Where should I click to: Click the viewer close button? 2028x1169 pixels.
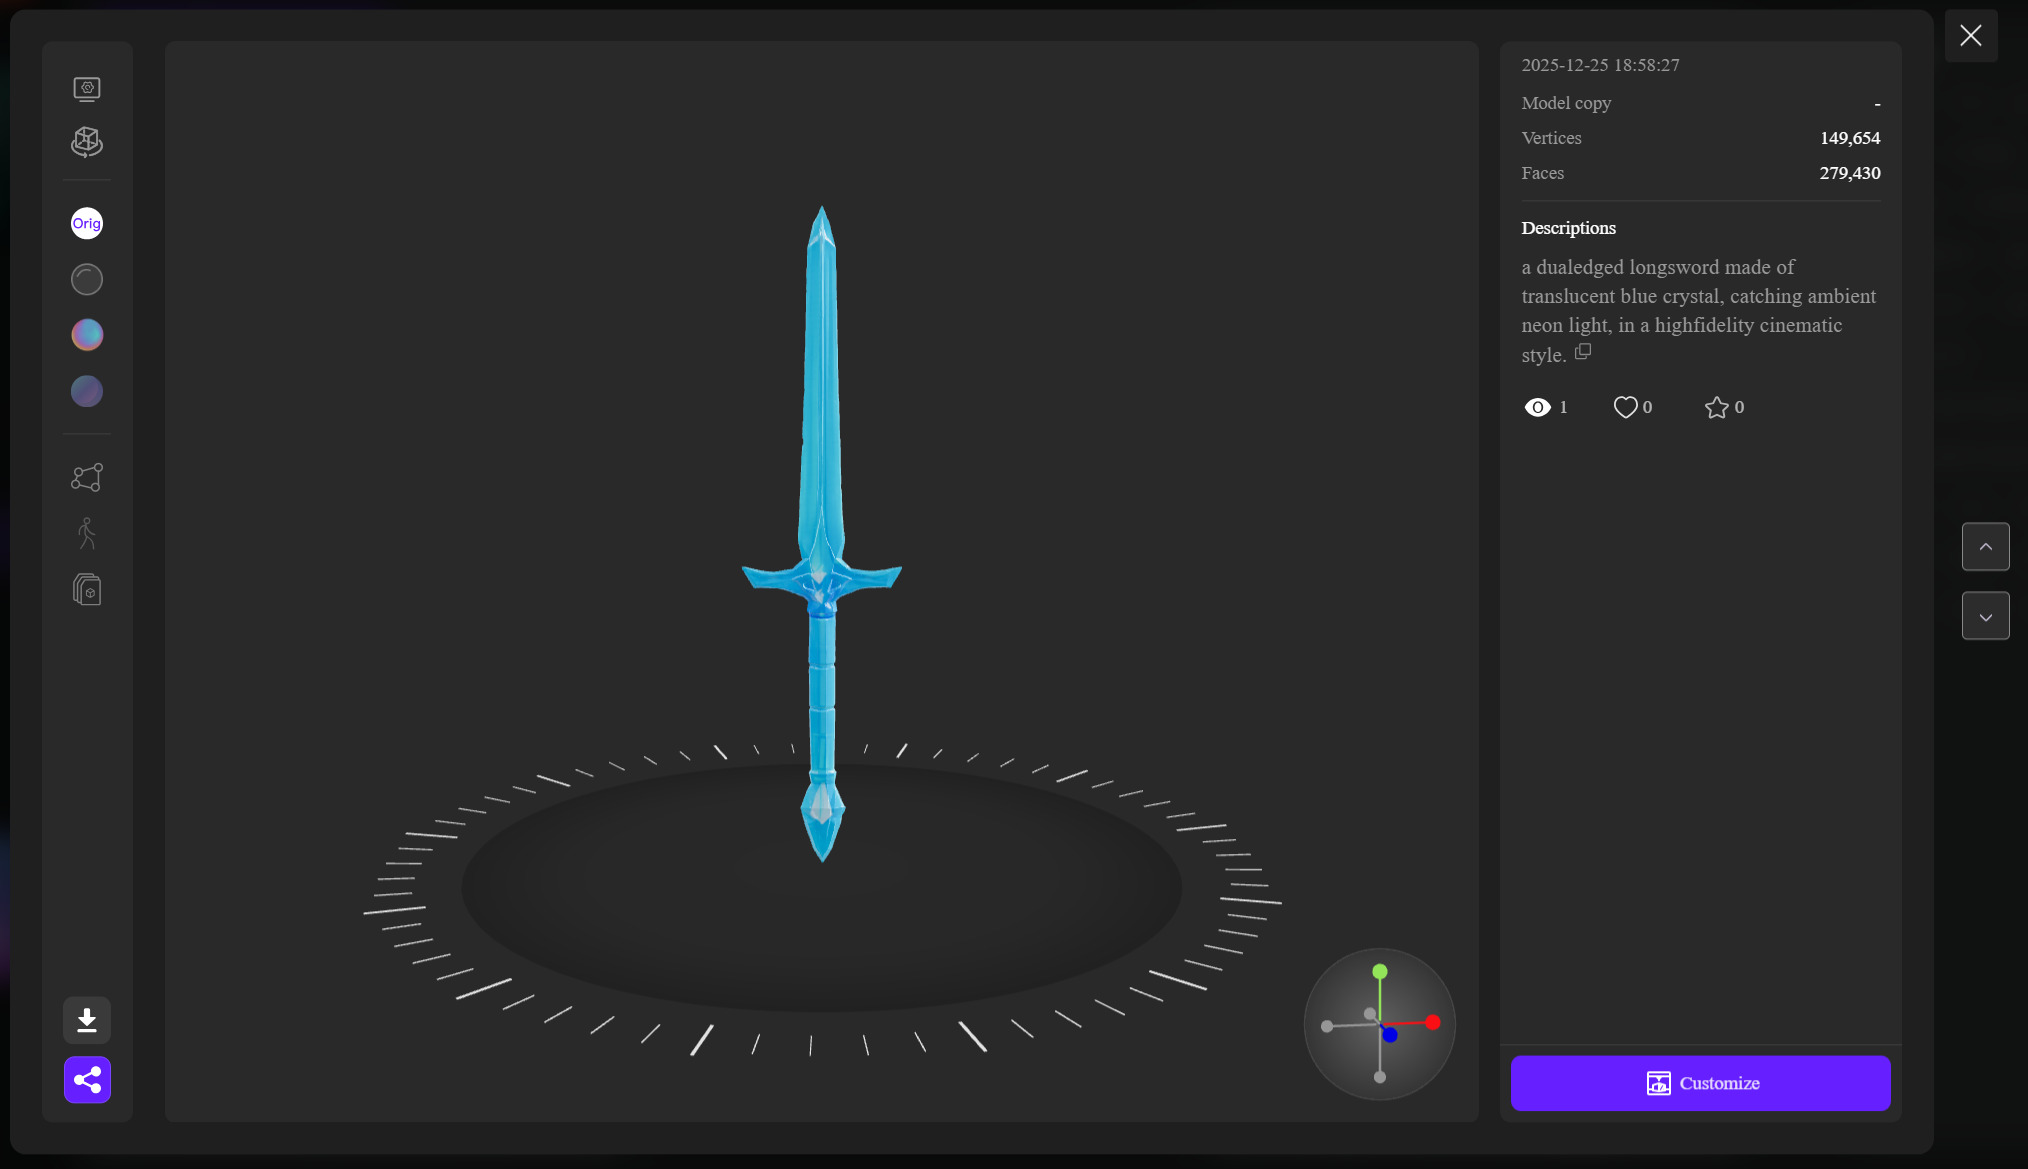[1970, 35]
